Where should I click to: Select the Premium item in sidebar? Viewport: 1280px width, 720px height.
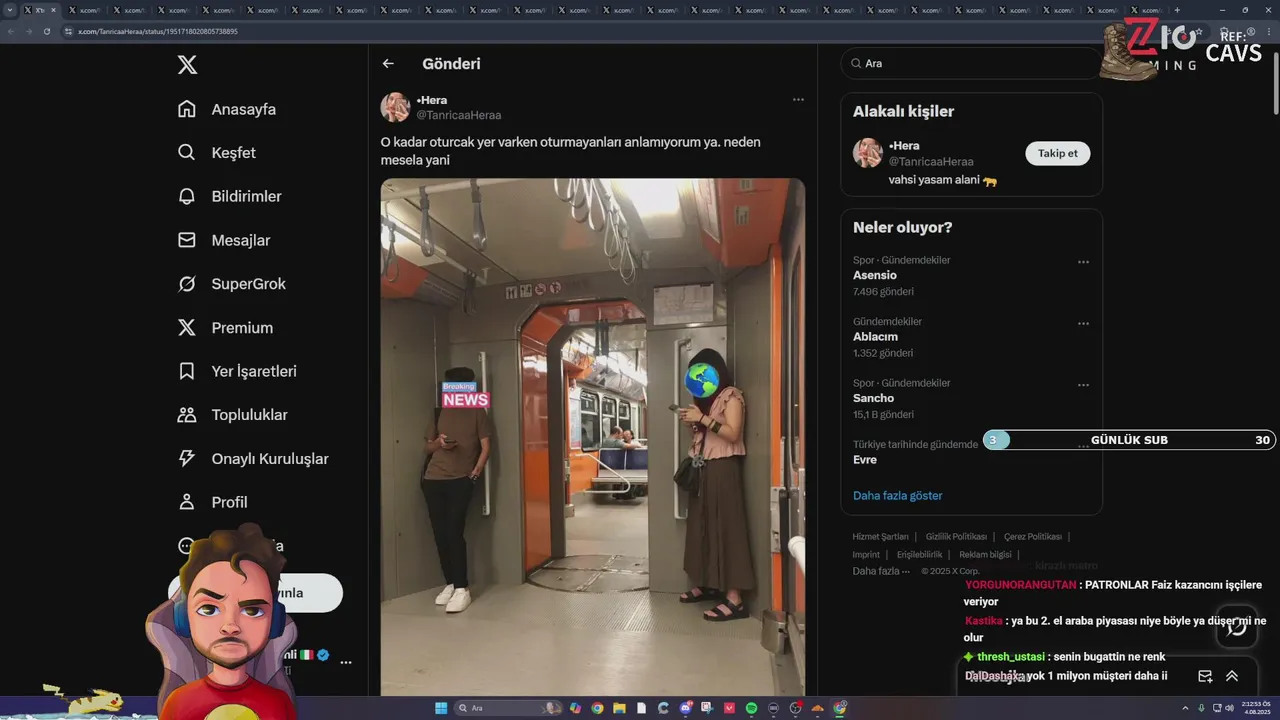(x=225, y=328)
